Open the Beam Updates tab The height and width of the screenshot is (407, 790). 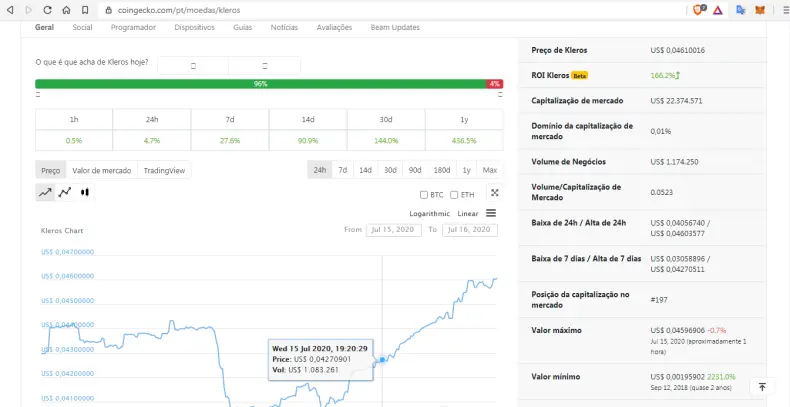(x=395, y=27)
